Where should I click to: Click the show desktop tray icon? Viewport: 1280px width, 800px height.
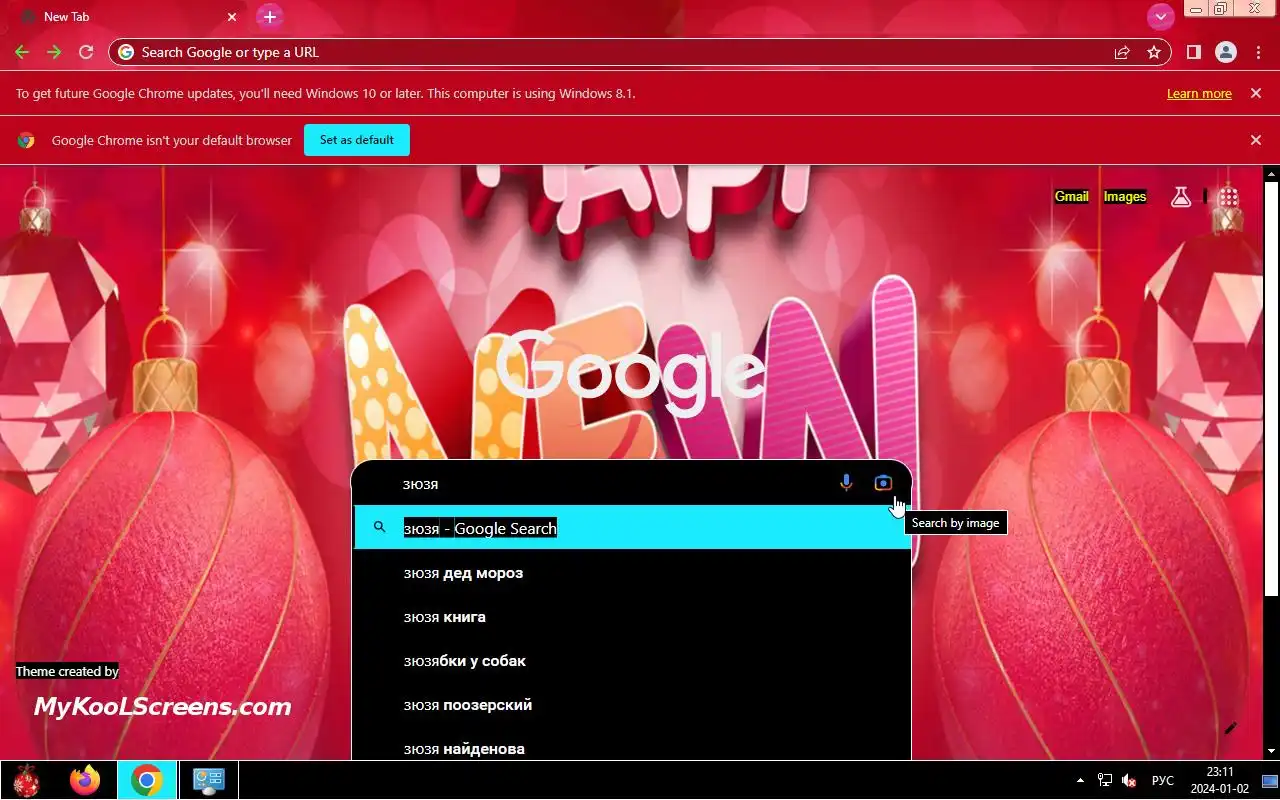(1270, 780)
